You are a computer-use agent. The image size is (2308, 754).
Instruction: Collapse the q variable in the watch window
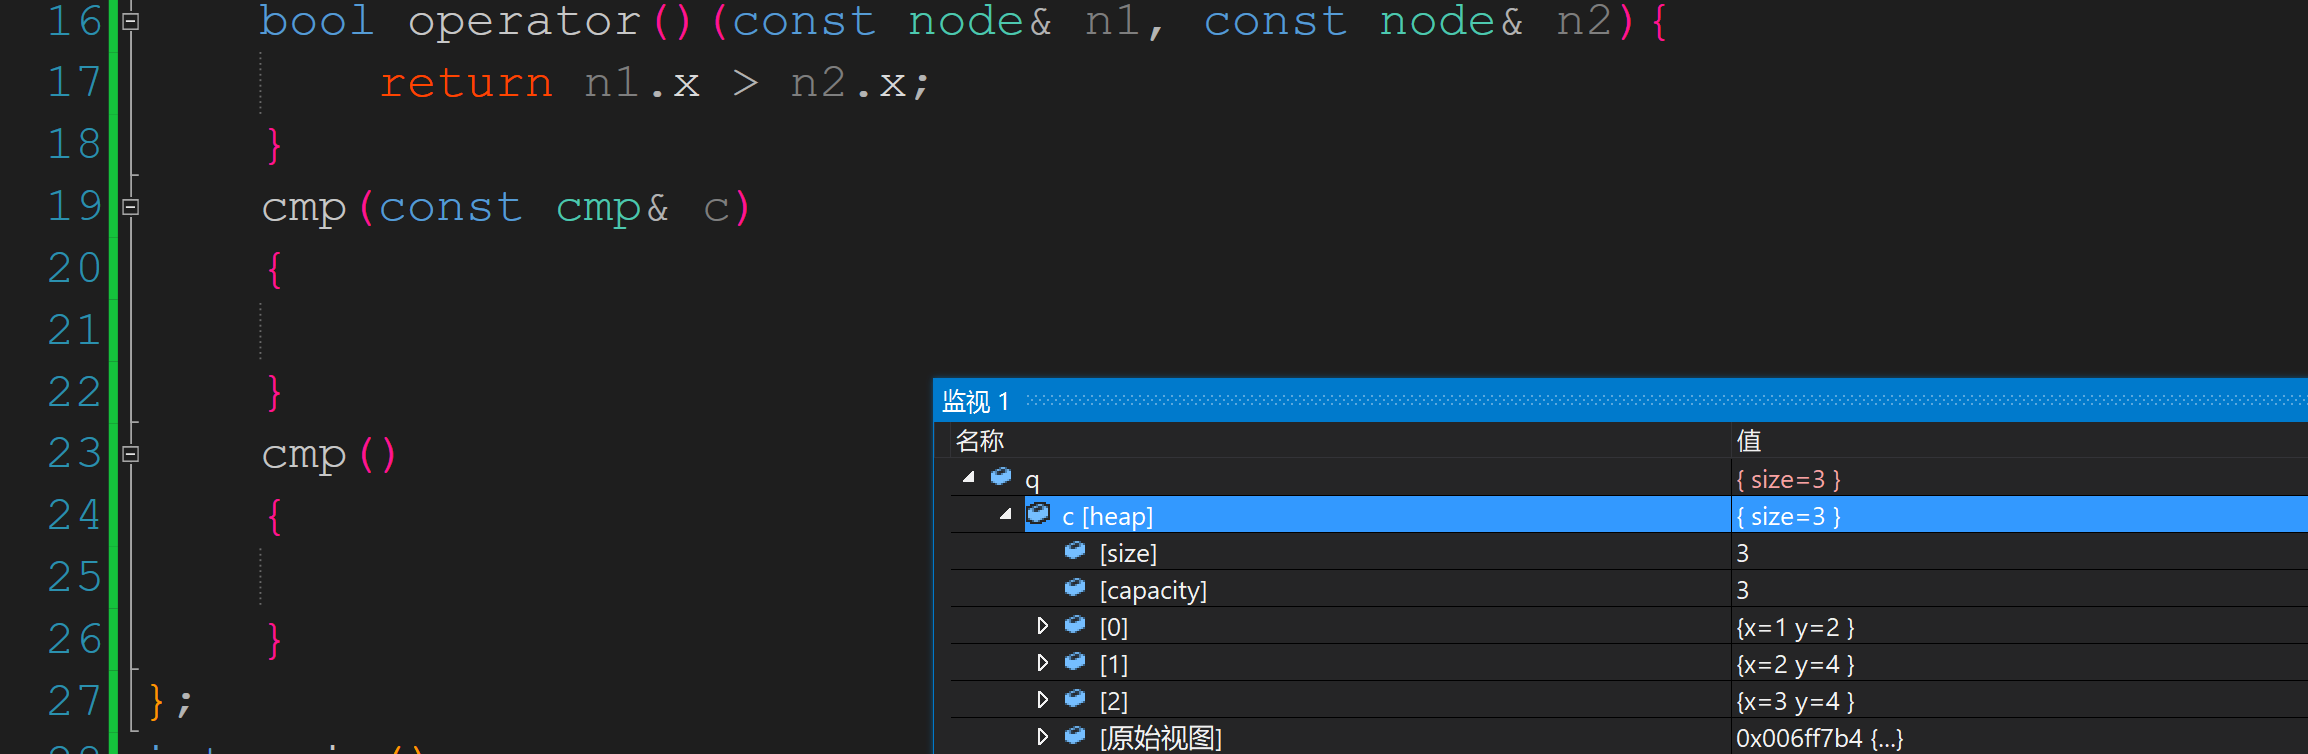point(968,478)
